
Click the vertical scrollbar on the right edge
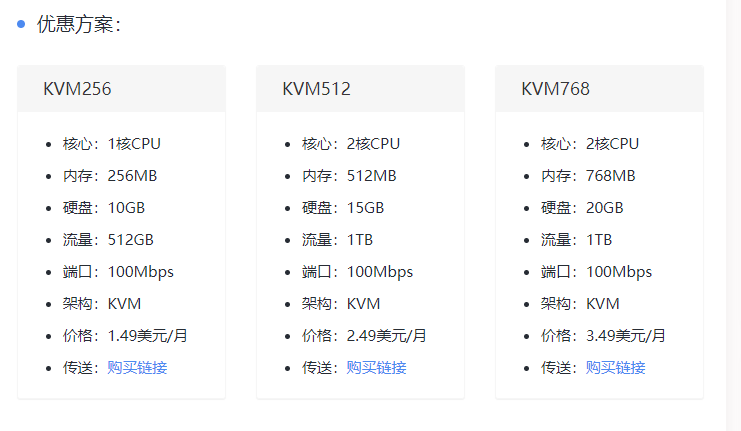[x=733, y=215]
